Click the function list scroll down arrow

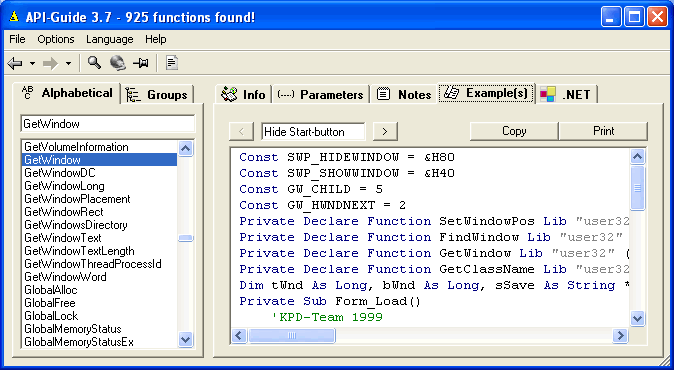(186, 339)
